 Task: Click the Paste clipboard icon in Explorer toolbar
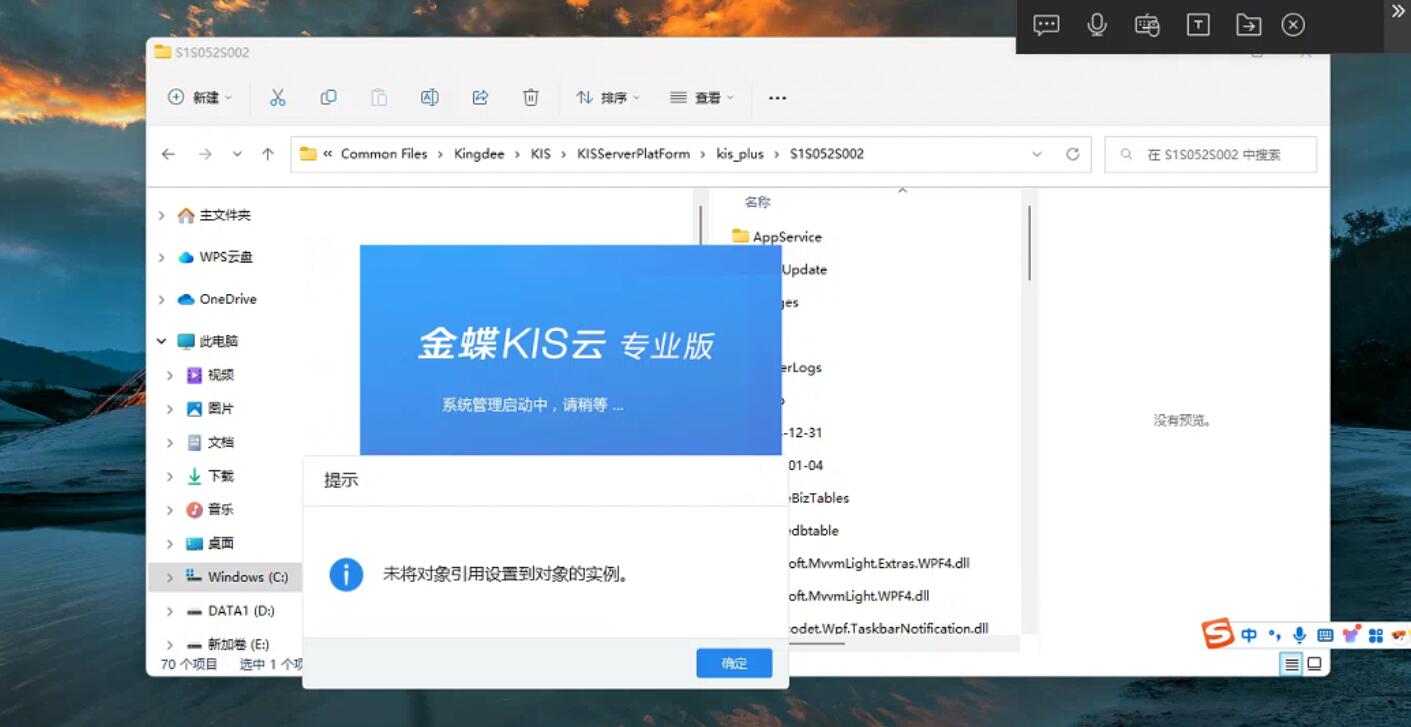tap(379, 97)
